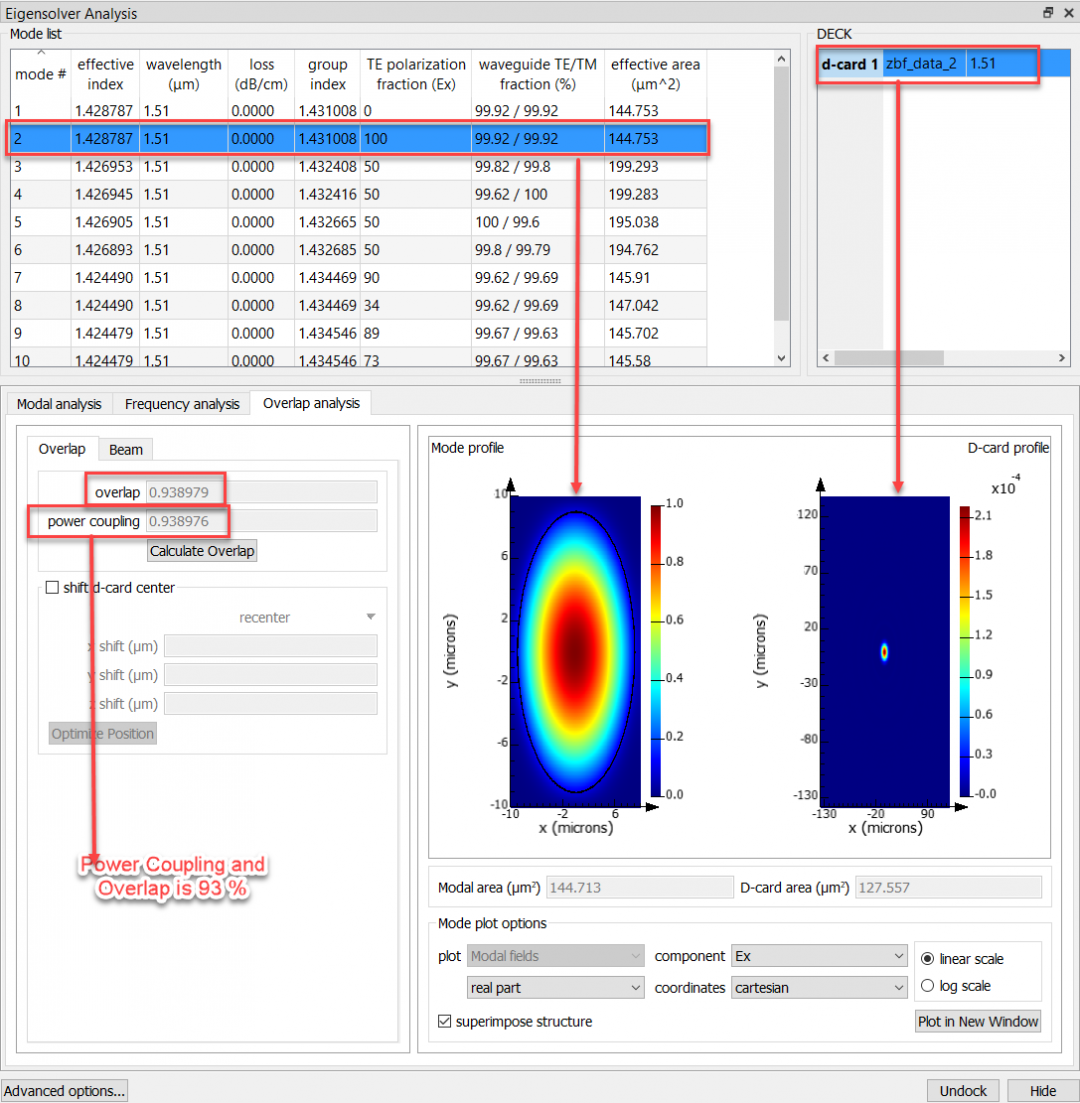Click the Plot in New Window button

pos(977,1021)
